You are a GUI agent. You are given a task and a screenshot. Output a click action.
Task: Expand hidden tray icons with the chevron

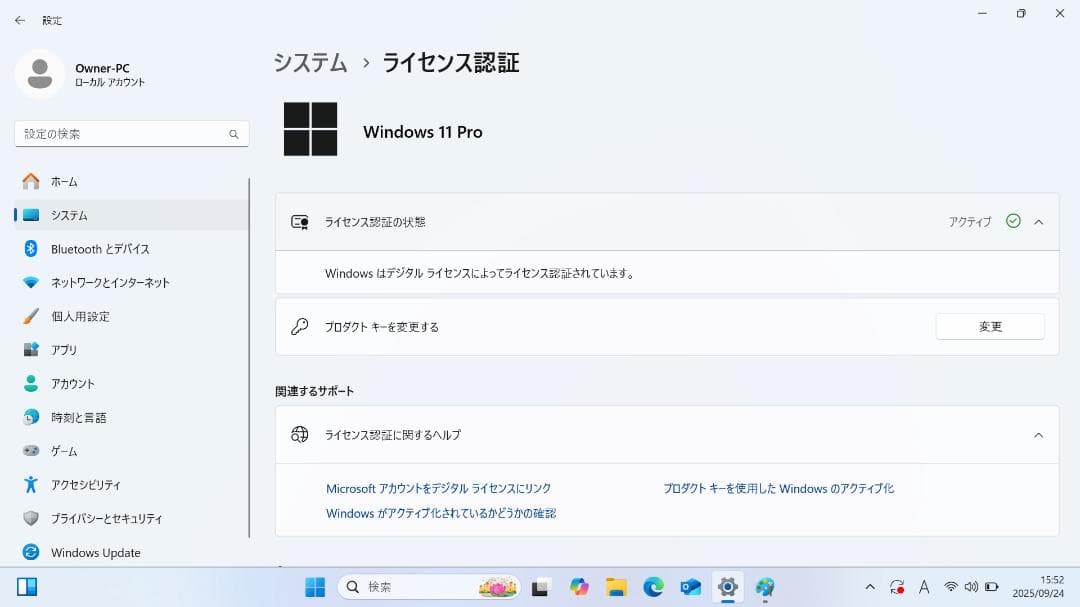871,588
